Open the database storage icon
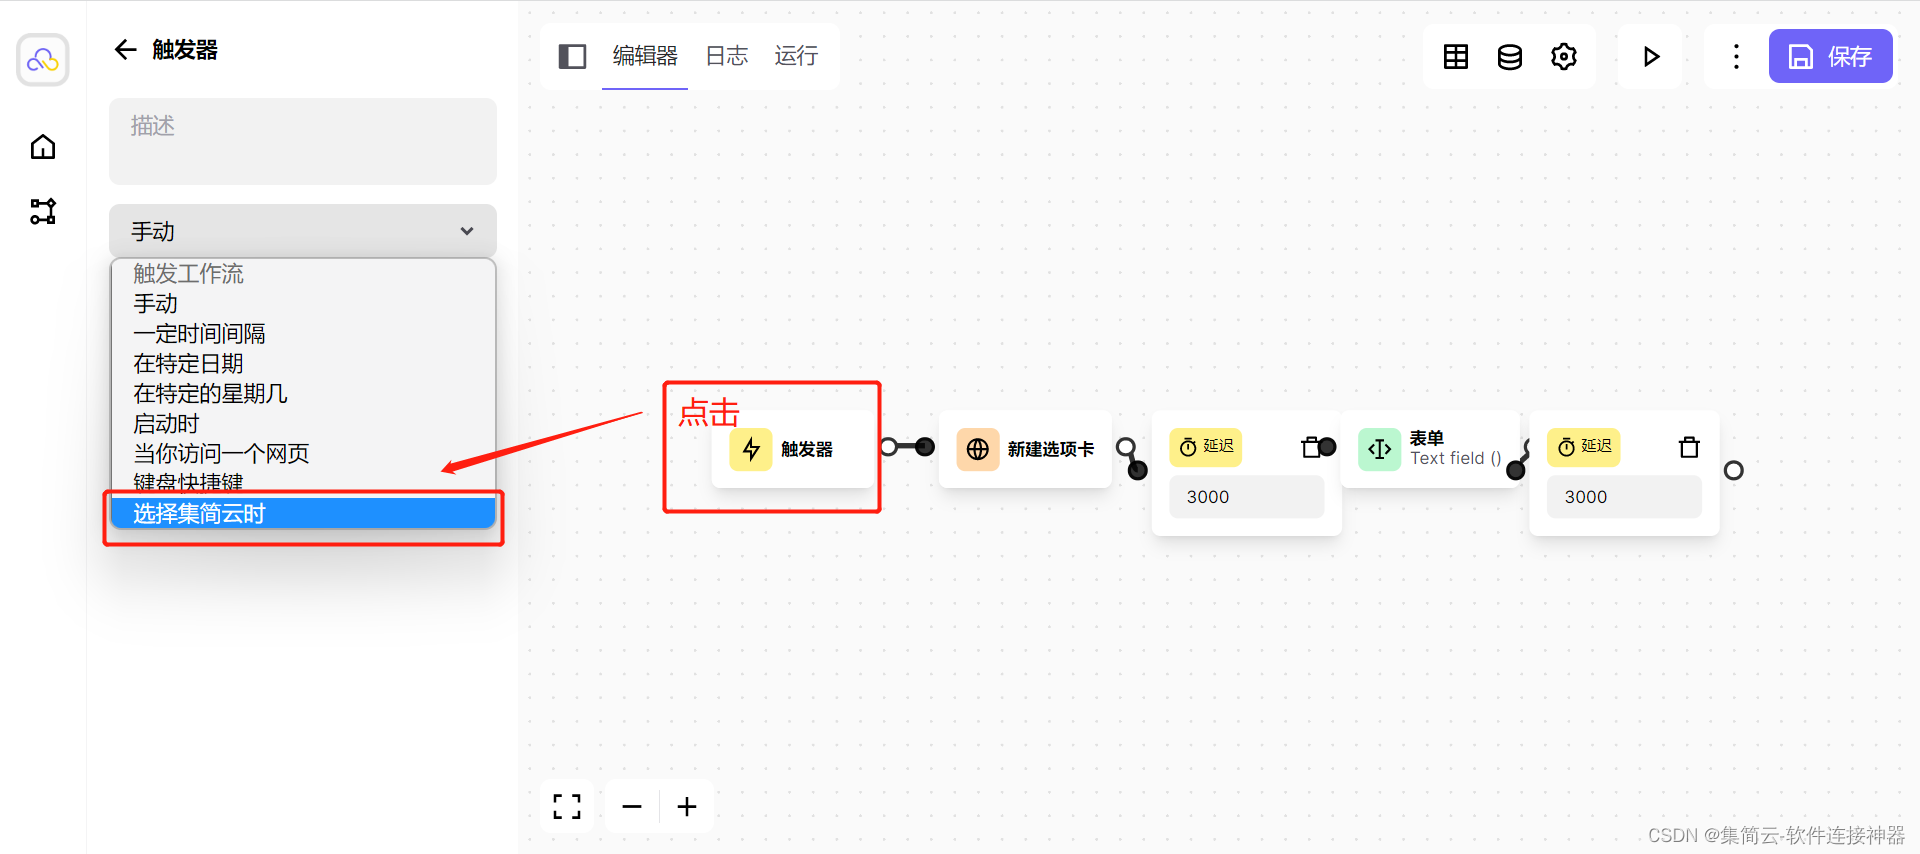This screenshot has height=854, width=1920. [x=1510, y=56]
